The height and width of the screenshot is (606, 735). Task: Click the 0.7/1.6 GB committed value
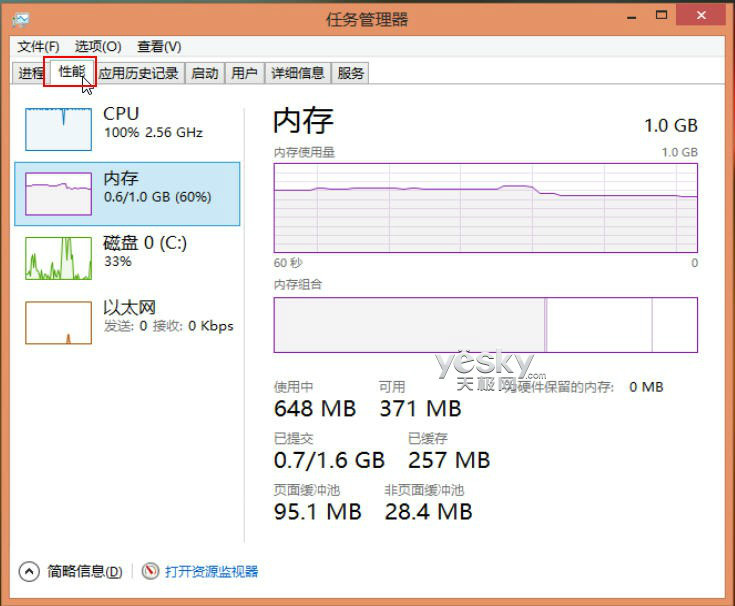pos(330,460)
